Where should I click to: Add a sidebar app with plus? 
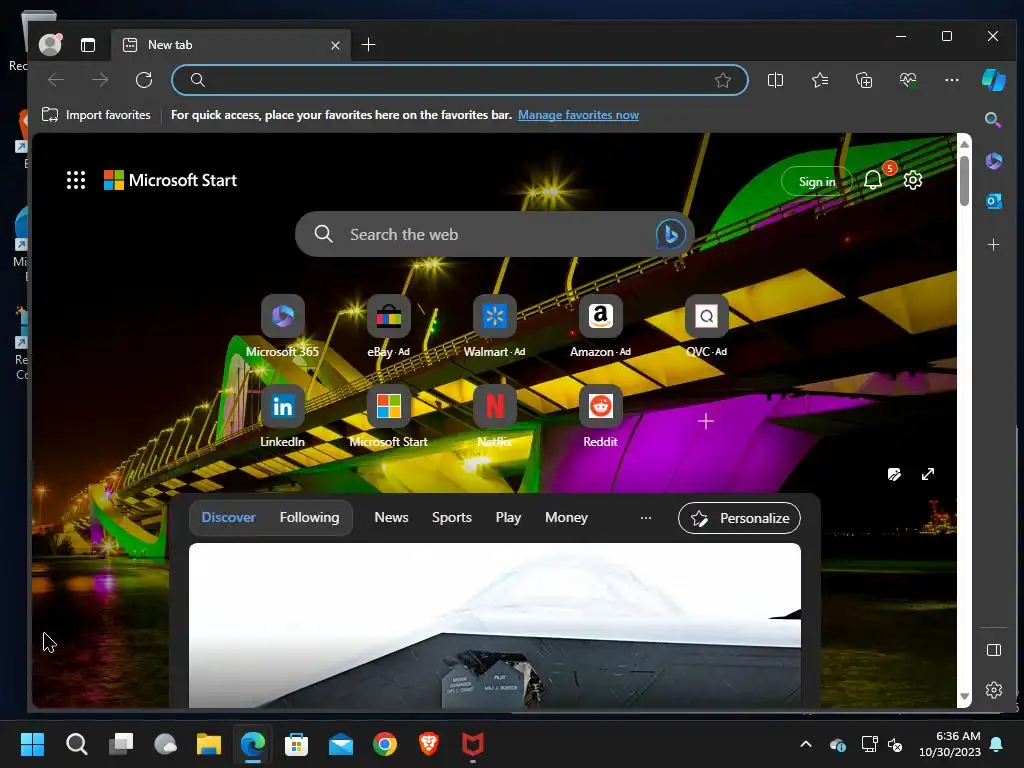(x=993, y=244)
